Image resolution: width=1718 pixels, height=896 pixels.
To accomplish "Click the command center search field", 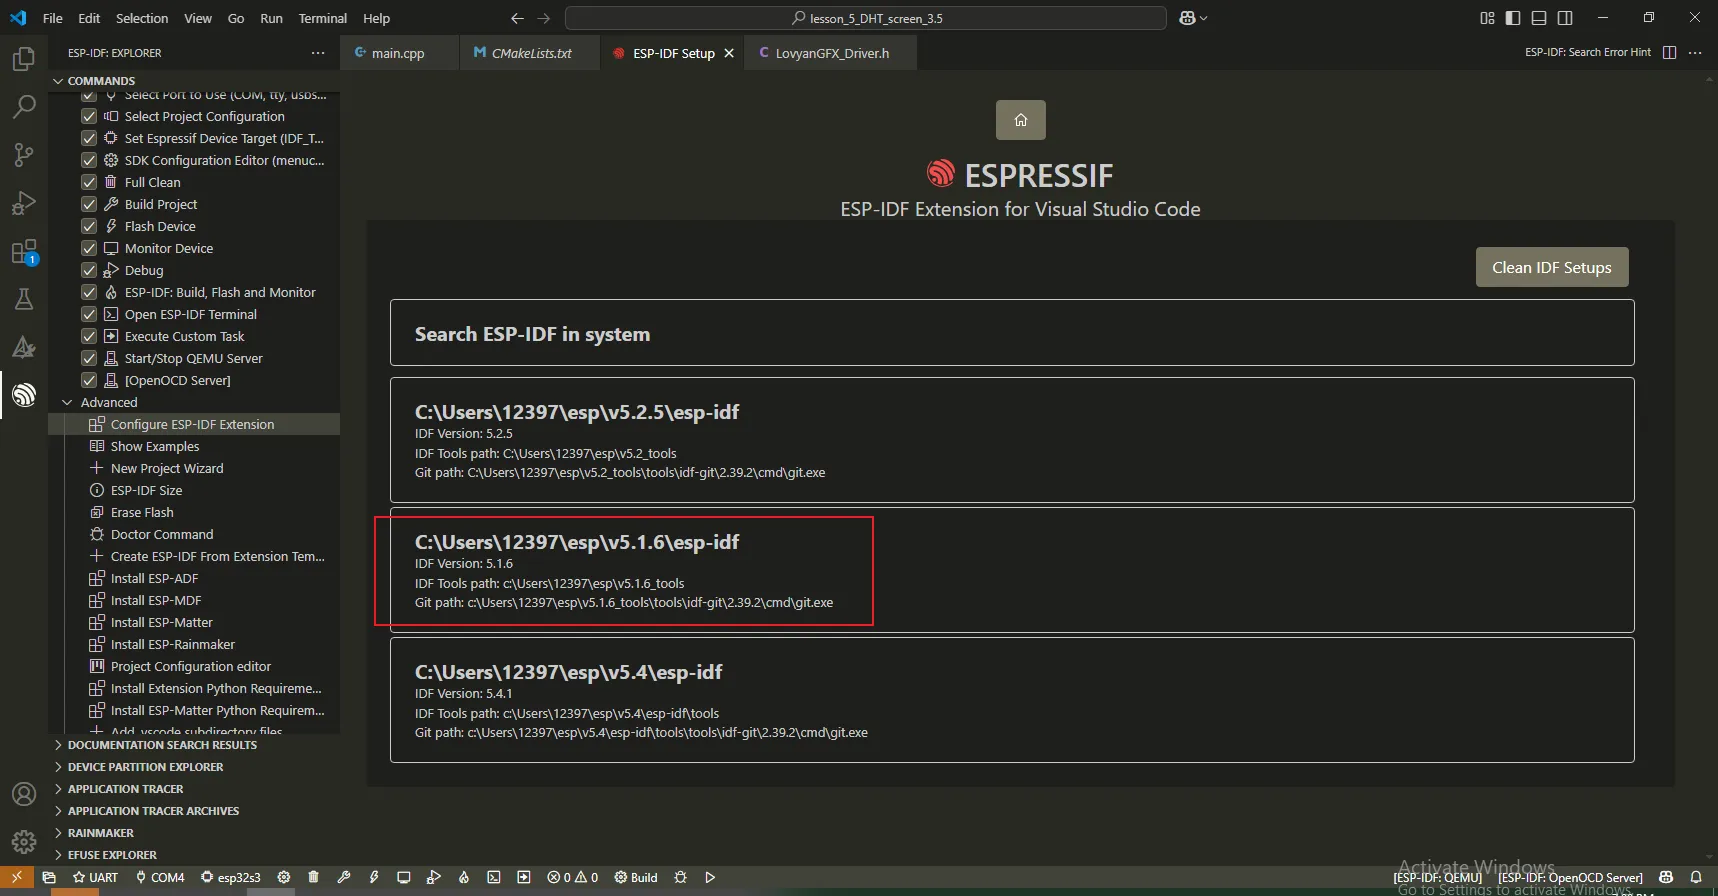I will pos(866,18).
